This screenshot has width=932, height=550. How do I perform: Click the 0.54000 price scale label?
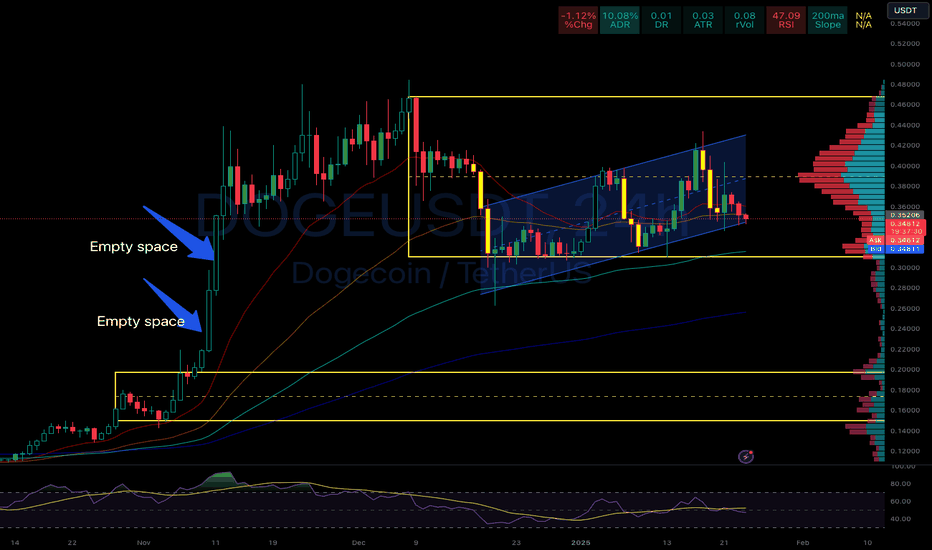[905, 24]
